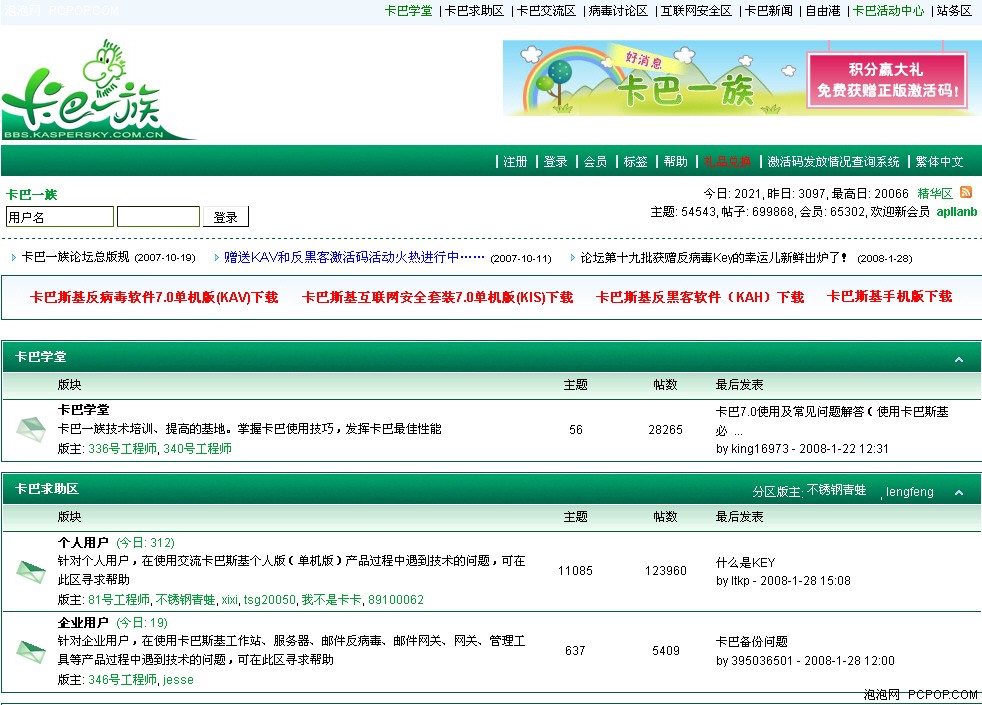
Task: Open section moderator lengfeng
Action: (909, 491)
